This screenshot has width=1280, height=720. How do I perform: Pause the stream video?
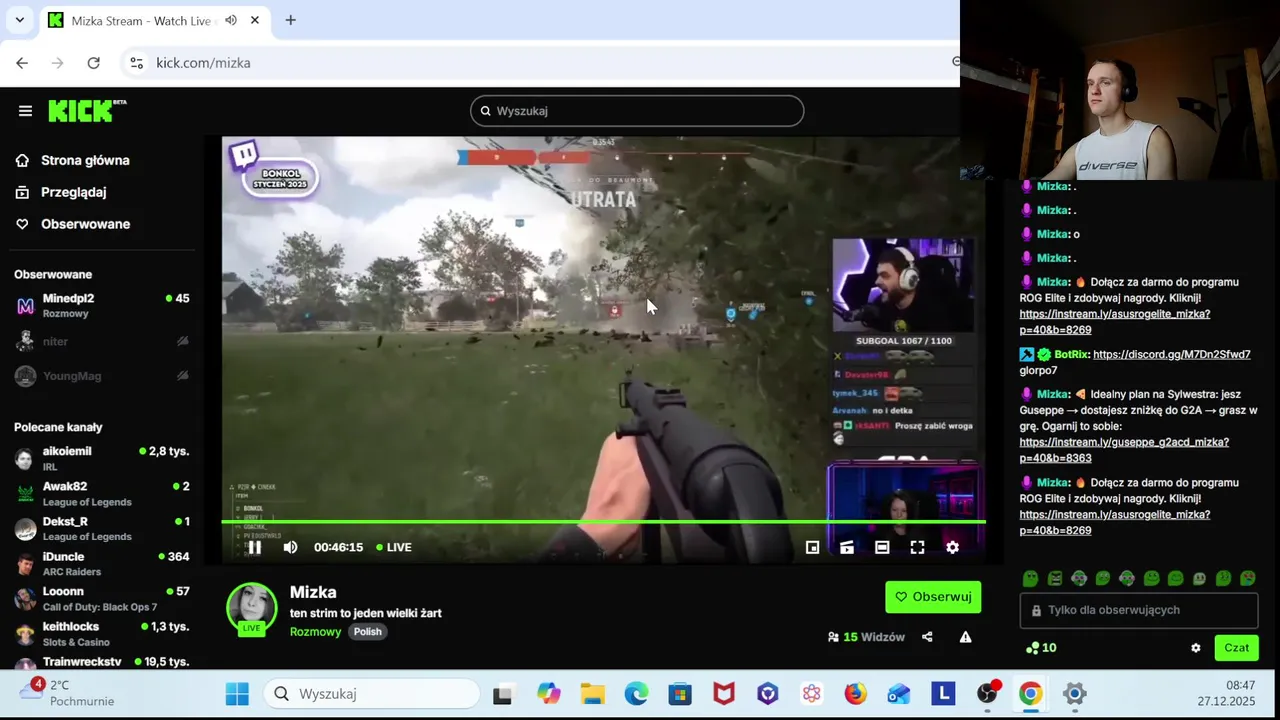point(254,547)
